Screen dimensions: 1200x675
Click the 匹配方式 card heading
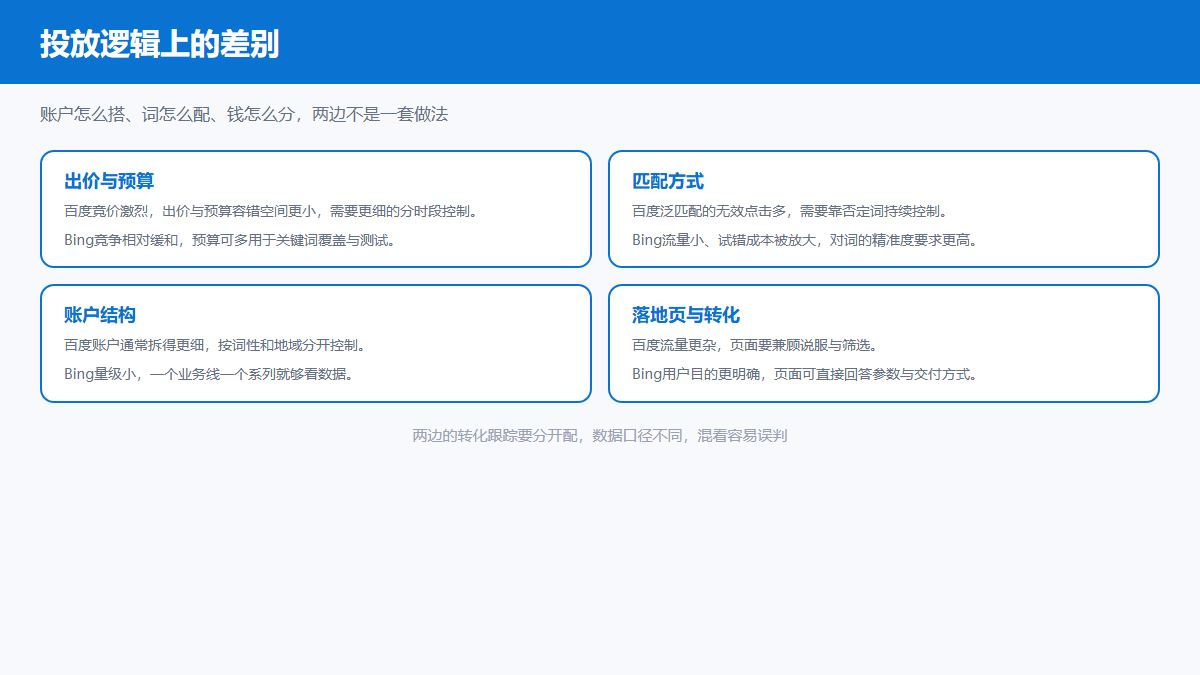pos(668,181)
